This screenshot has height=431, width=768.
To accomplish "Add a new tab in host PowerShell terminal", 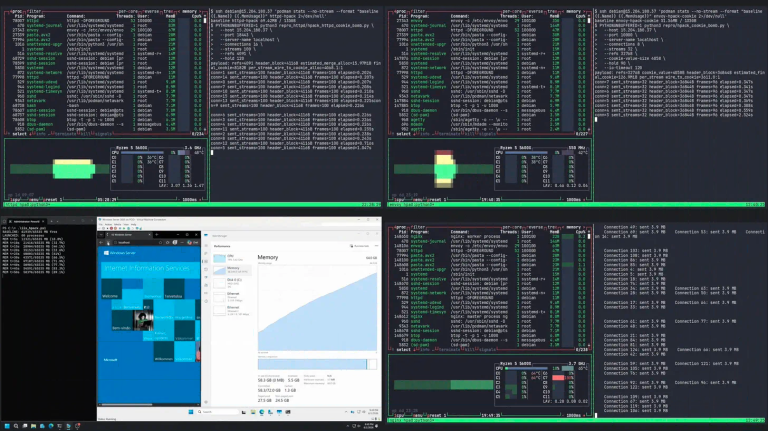I will [x=51, y=221].
